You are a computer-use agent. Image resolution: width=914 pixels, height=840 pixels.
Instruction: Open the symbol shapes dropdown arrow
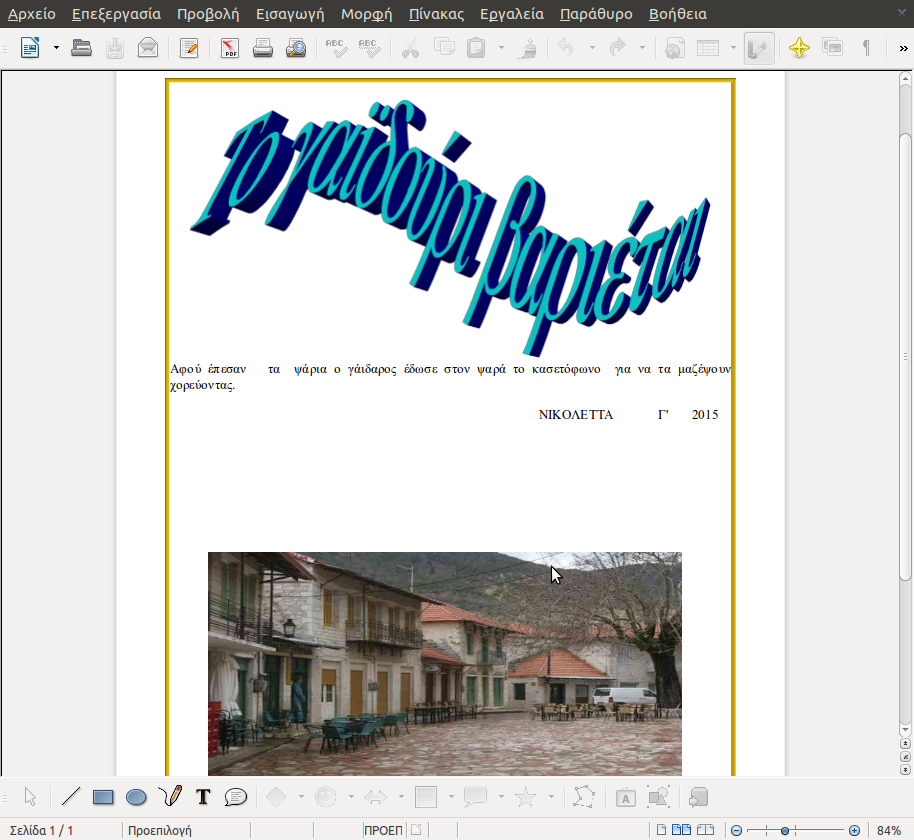point(351,796)
